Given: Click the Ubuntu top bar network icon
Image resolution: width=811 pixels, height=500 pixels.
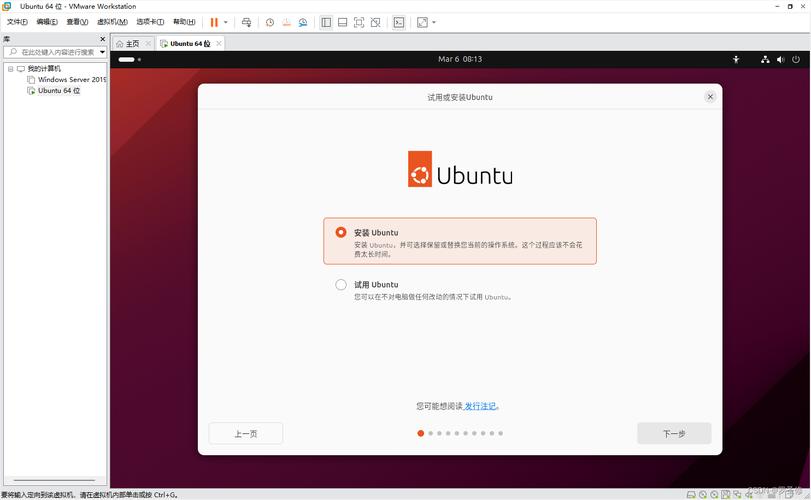Looking at the screenshot, I should pos(765,59).
